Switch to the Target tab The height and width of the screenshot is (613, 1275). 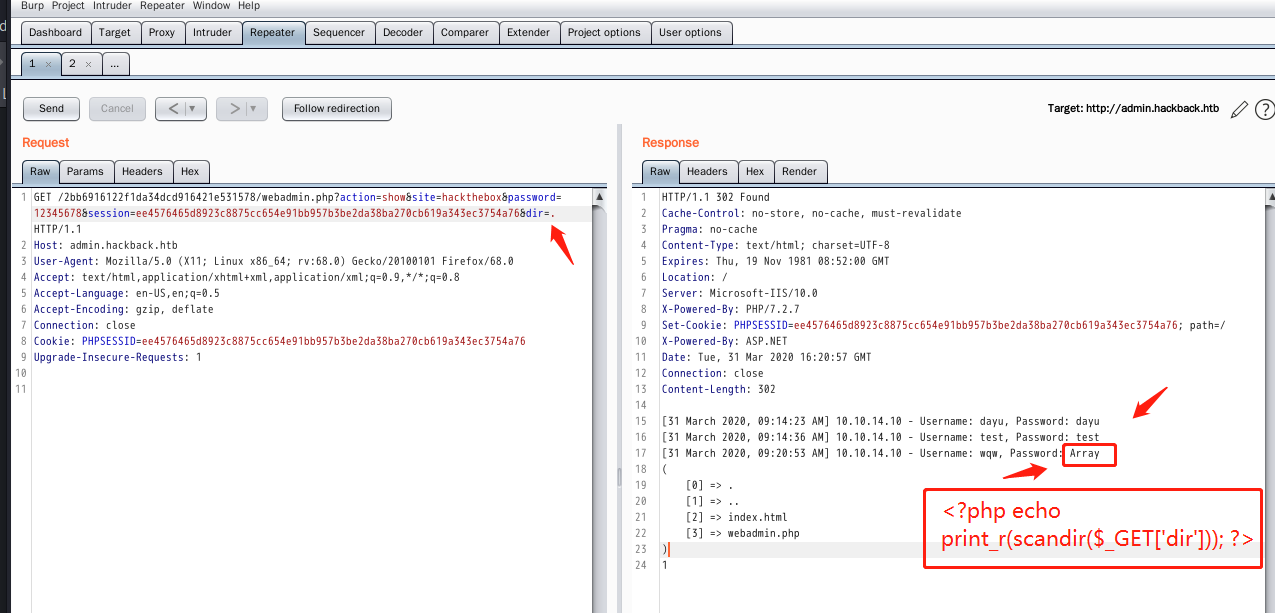115,33
